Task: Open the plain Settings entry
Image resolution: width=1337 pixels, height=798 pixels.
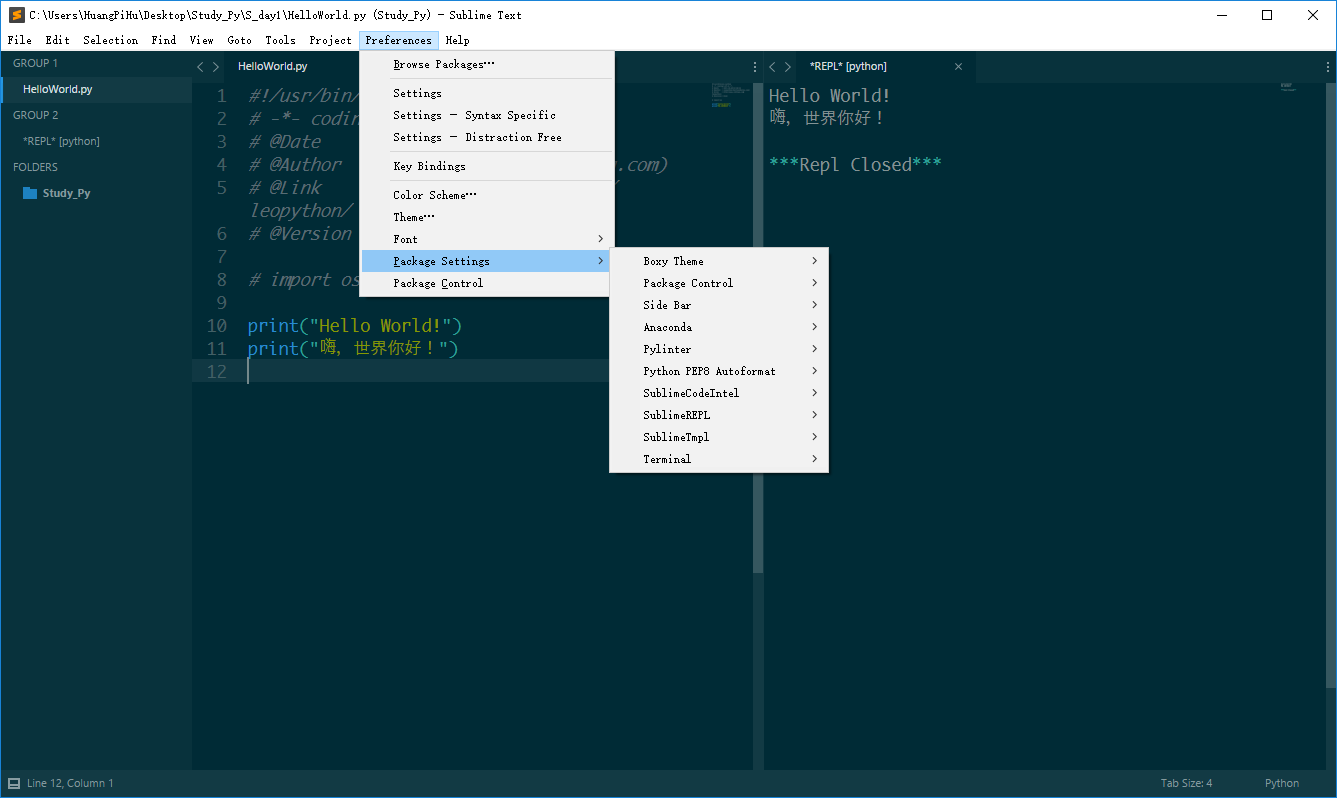Action: tap(487, 93)
